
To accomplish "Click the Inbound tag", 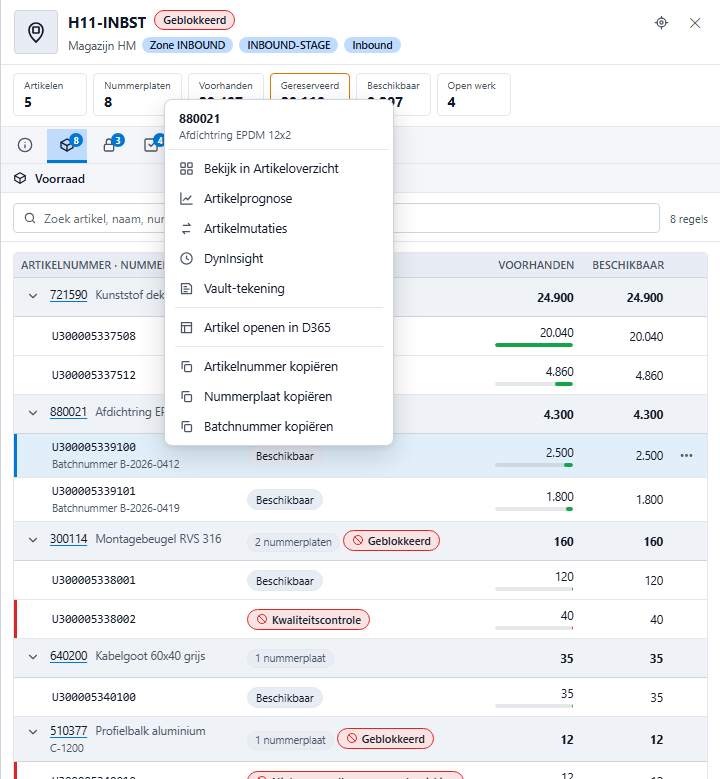I will [x=372, y=45].
